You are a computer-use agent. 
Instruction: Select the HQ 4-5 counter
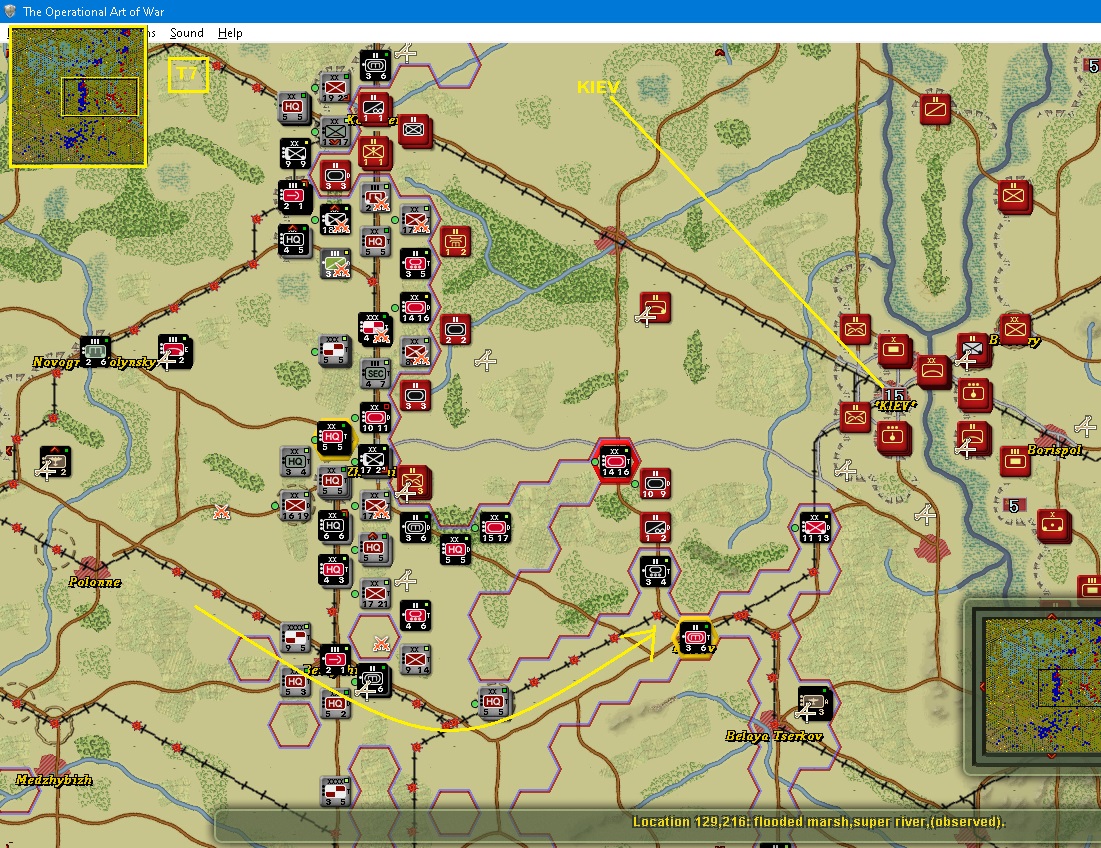pos(294,240)
